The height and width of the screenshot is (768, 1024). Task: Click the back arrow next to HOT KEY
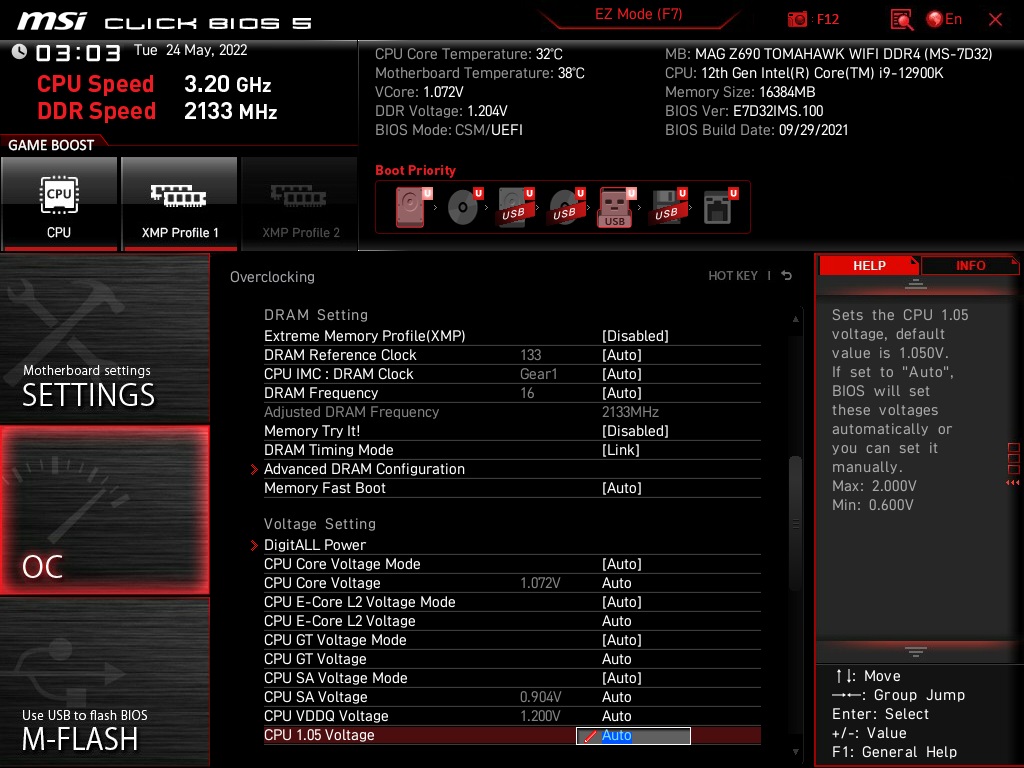[x=787, y=276]
